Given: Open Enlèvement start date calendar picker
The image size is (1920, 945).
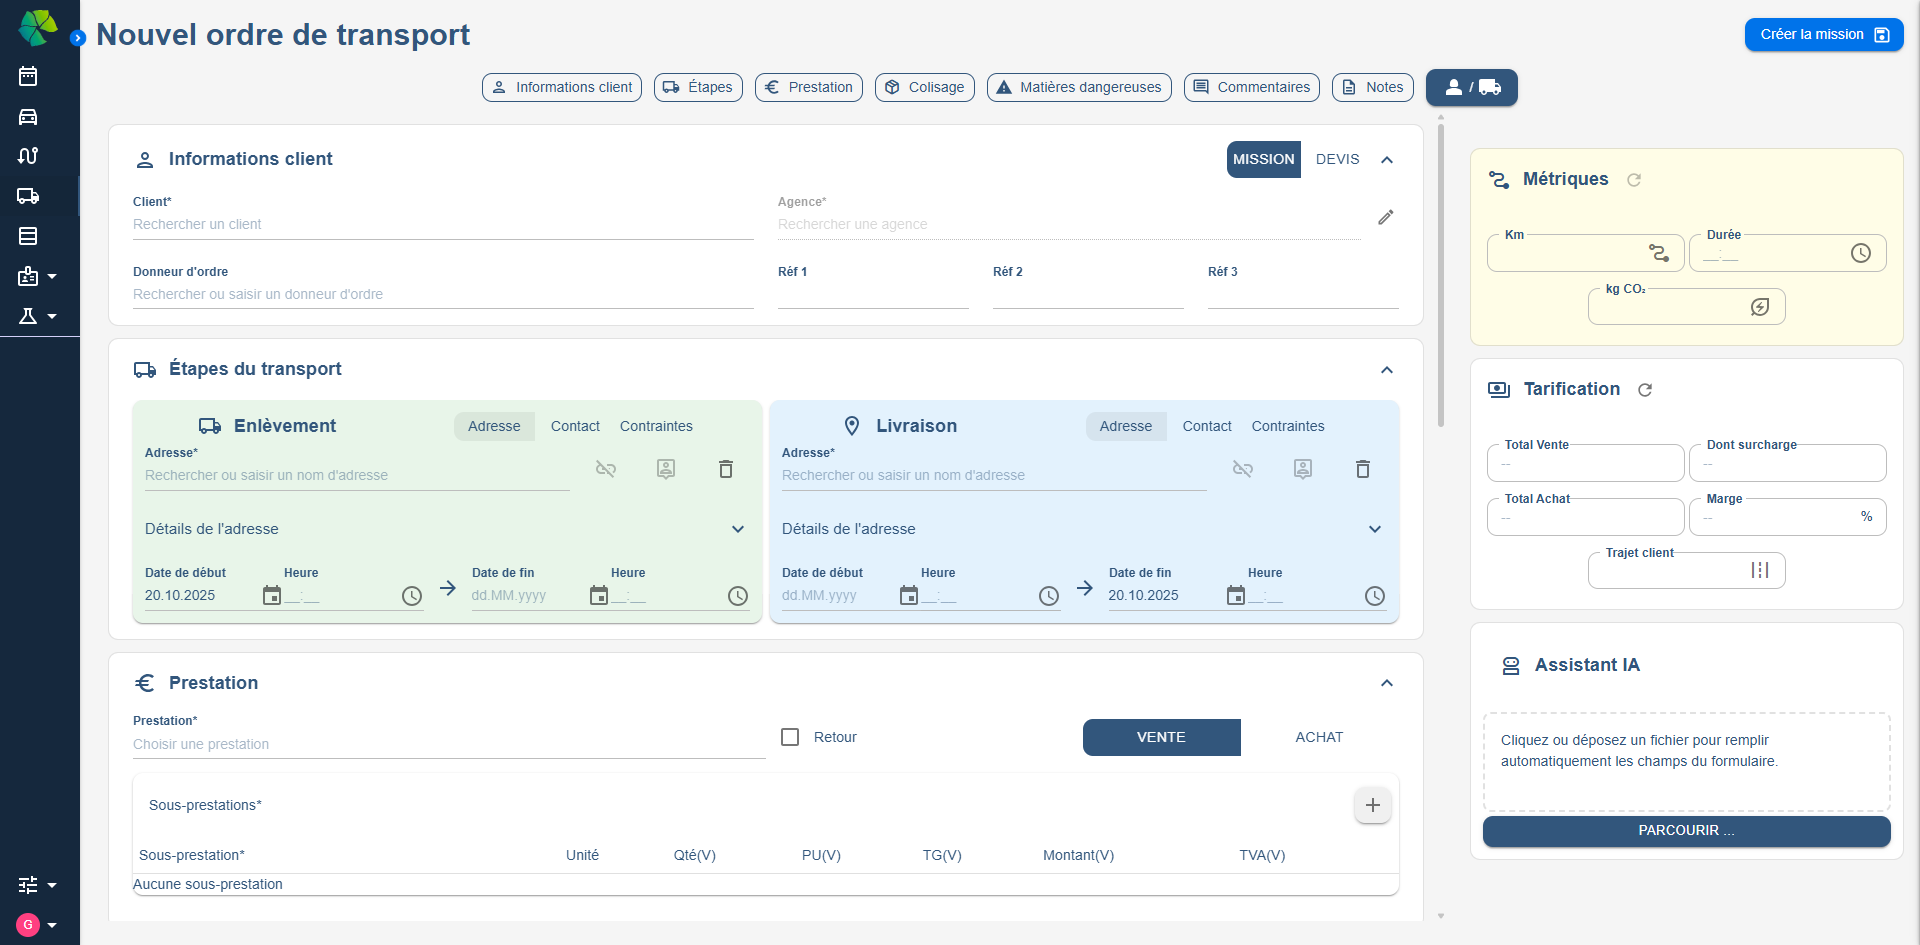Looking at the screenshot, I should (x=272, y=596).
